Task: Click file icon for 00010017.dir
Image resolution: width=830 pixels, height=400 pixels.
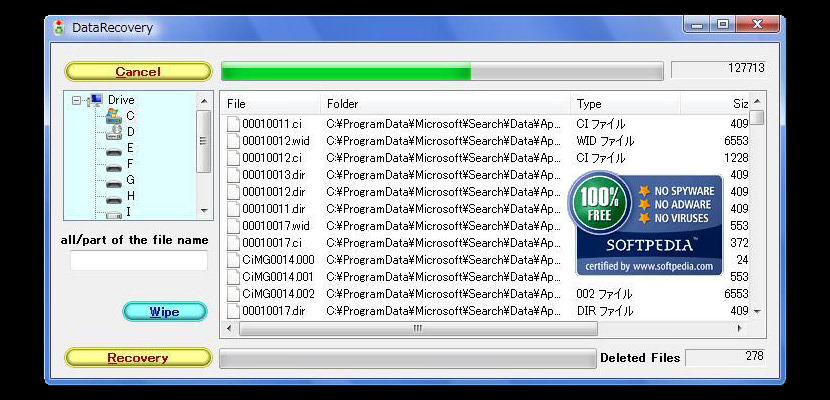Action: coord(233,311)
